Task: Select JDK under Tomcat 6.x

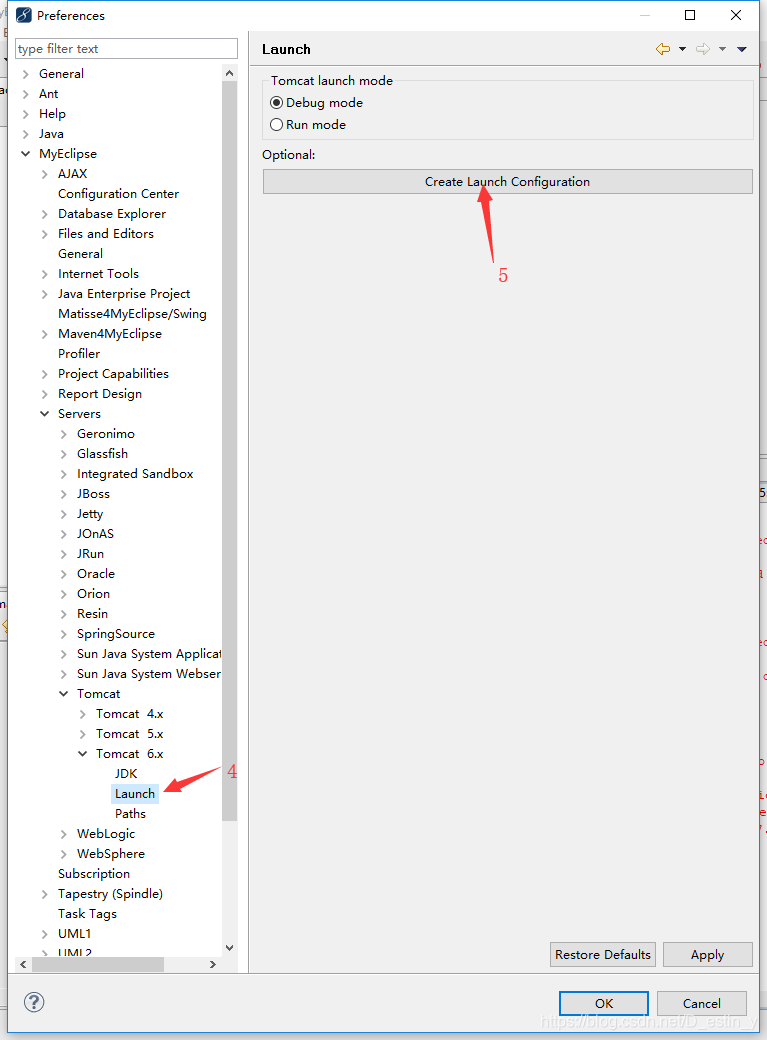Action: pyautogui.click(x=126, y=773)
